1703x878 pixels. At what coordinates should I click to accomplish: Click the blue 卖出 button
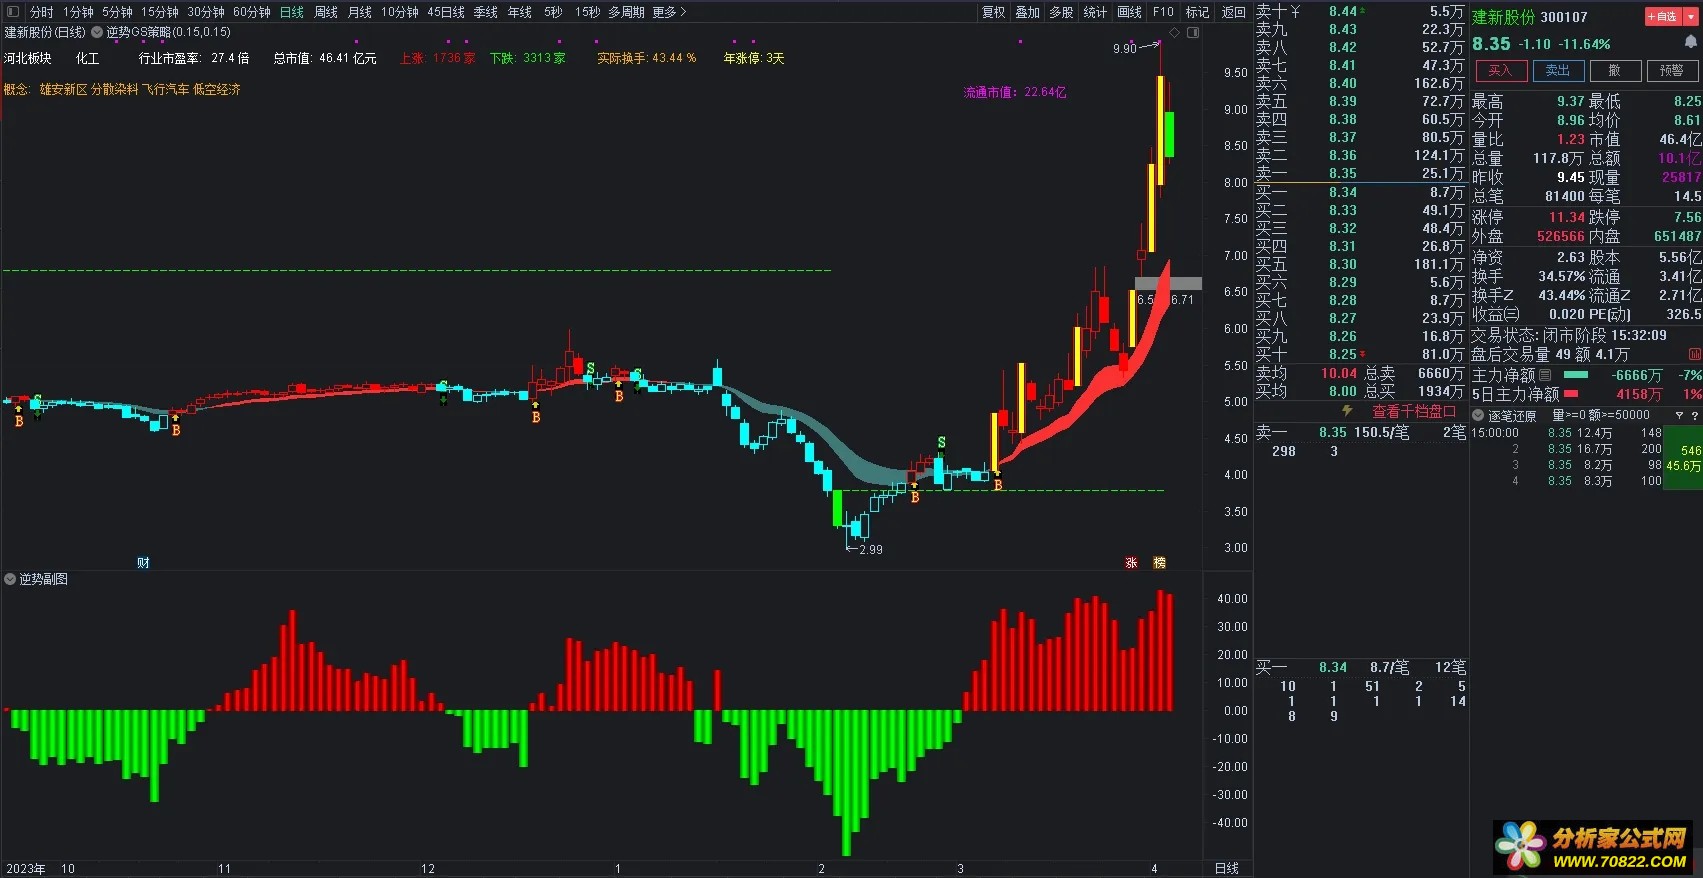tap(1558, 71)
